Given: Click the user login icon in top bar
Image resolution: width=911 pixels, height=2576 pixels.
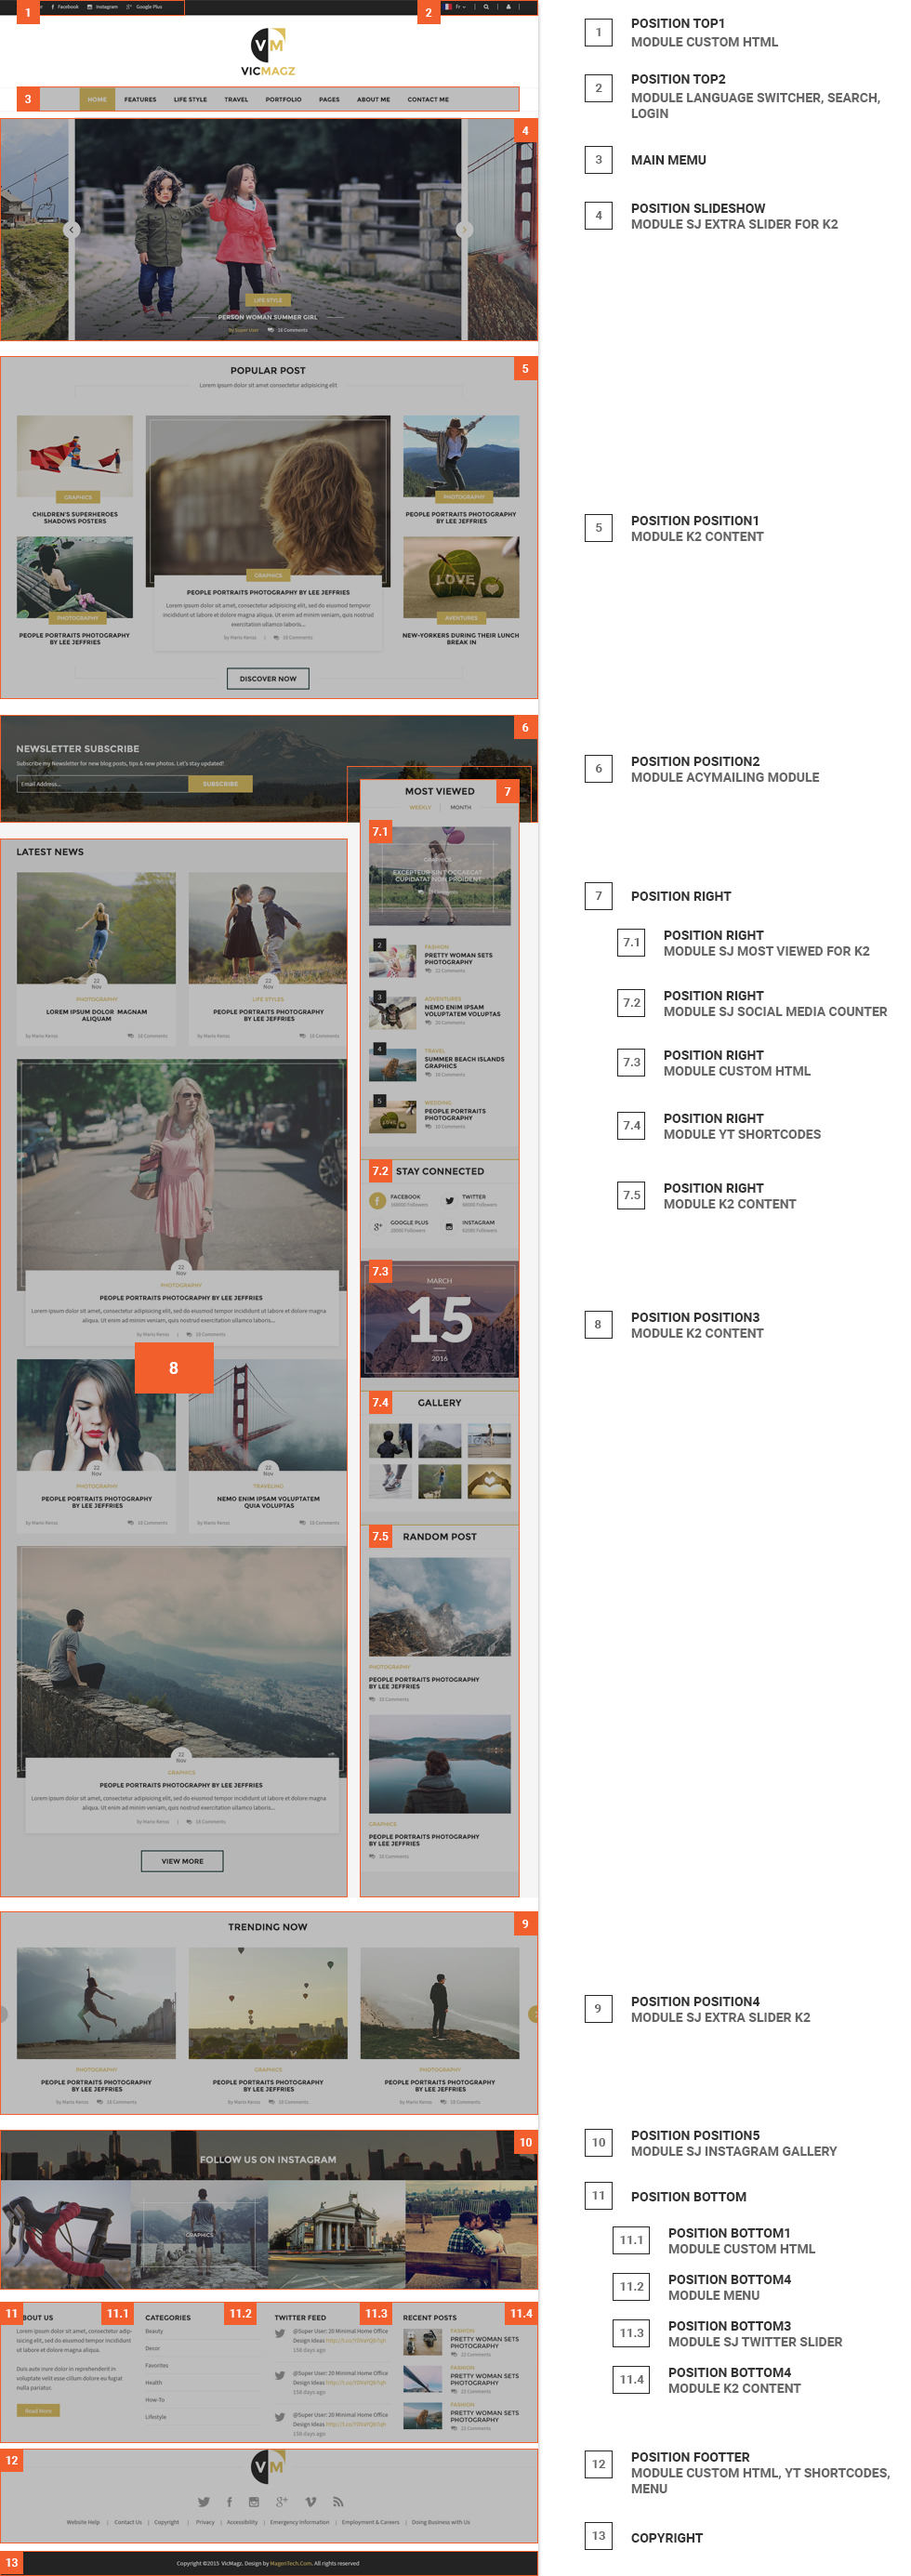Looking at the screenshot, I should pyautogui.click(x=508, y=7).
